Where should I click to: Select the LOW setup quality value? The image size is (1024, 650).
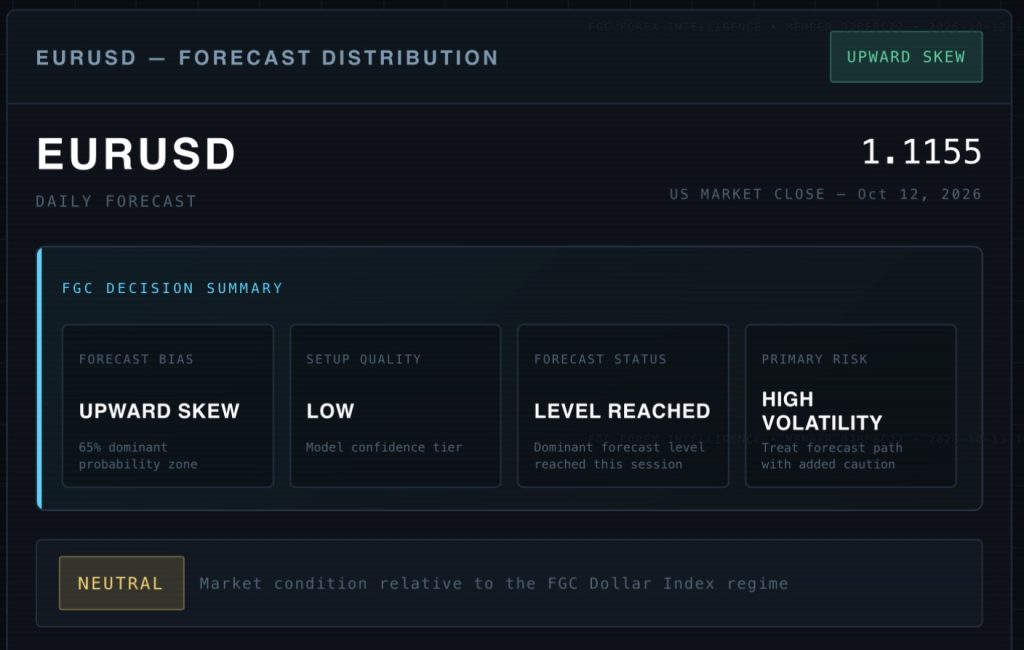pyautogui.click(x=330, y=411)
